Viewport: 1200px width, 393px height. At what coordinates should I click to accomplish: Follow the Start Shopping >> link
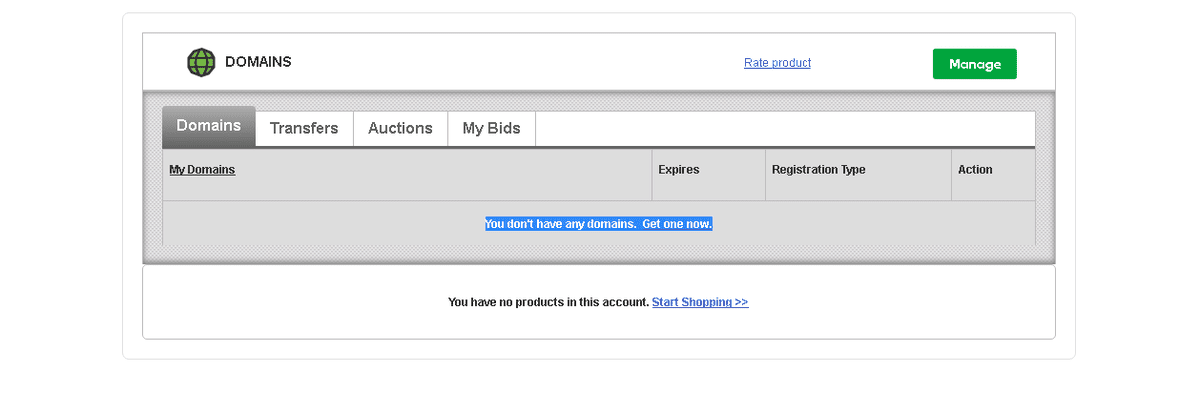(700, 302)
